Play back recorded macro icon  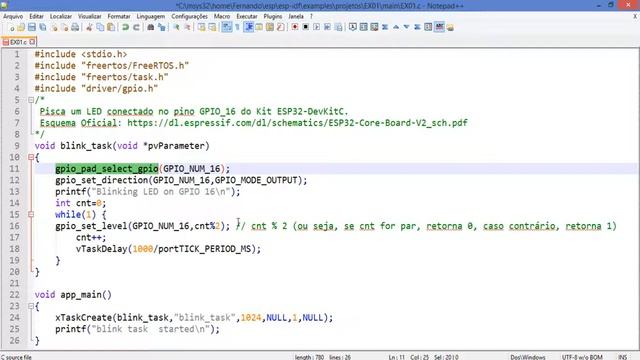pos(317,27)
